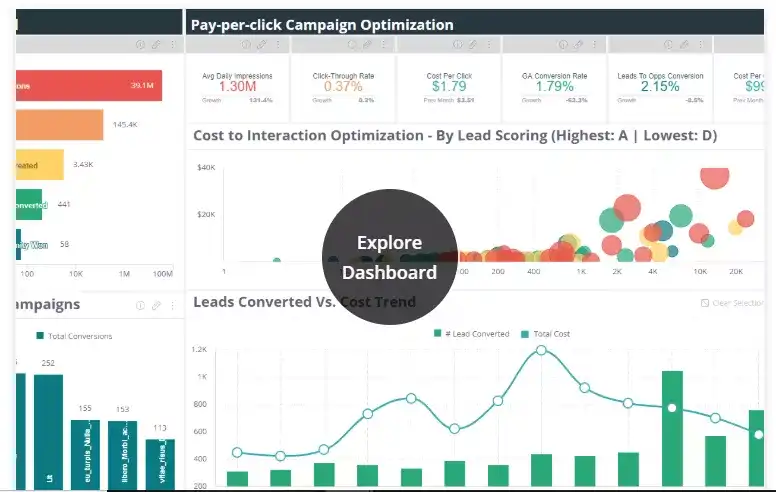This screenshot has width=776, height=492.
Task: Edit the Click-Through Rate widget
Action: [367, 45]
